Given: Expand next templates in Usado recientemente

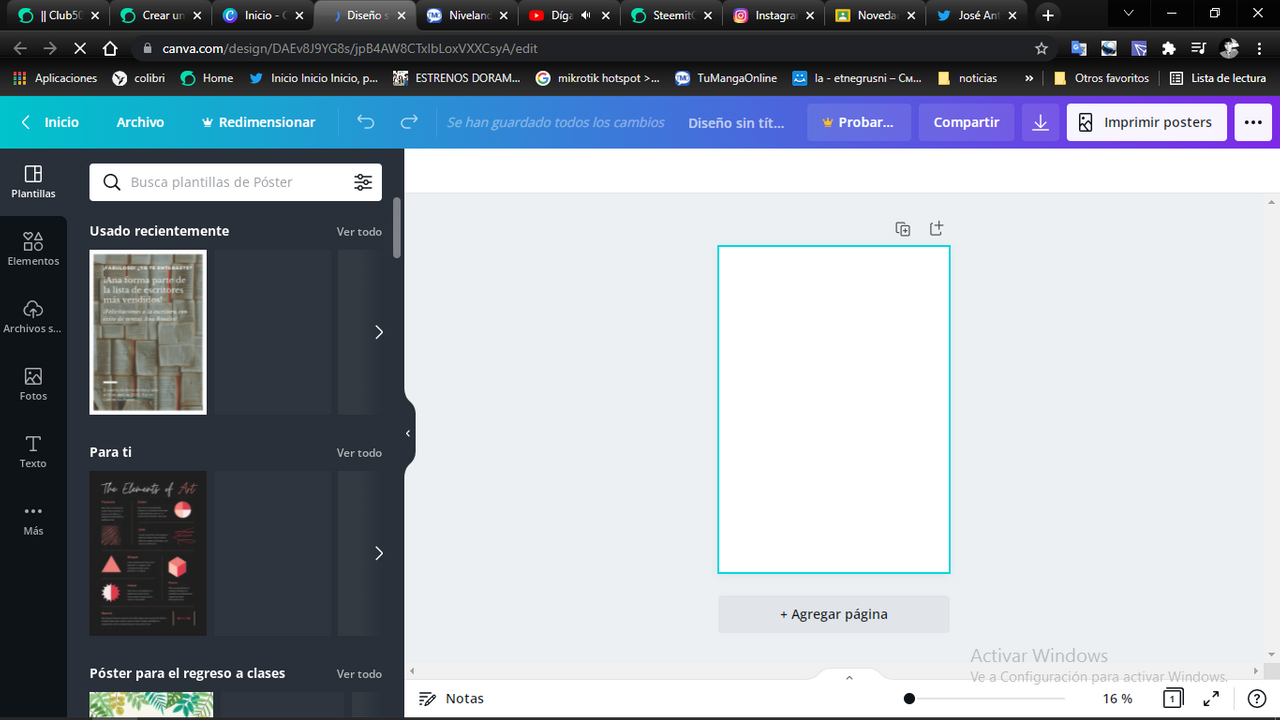Looking at the screenshot, I should [378, 332].
